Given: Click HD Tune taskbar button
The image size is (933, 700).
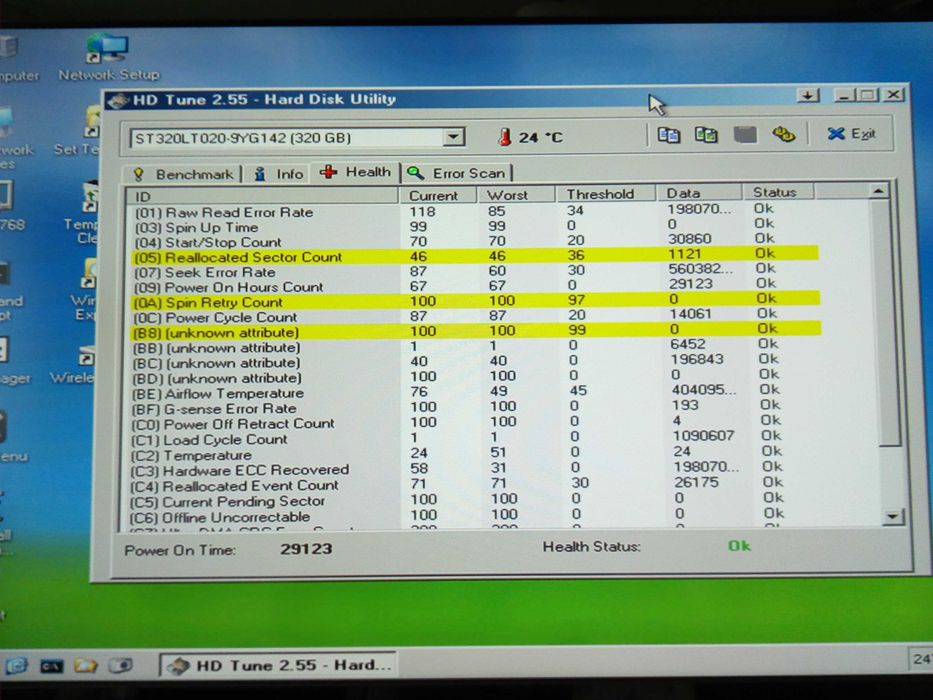Looking at the screenshot, I should pyautogui.click(x=277, y=665).
